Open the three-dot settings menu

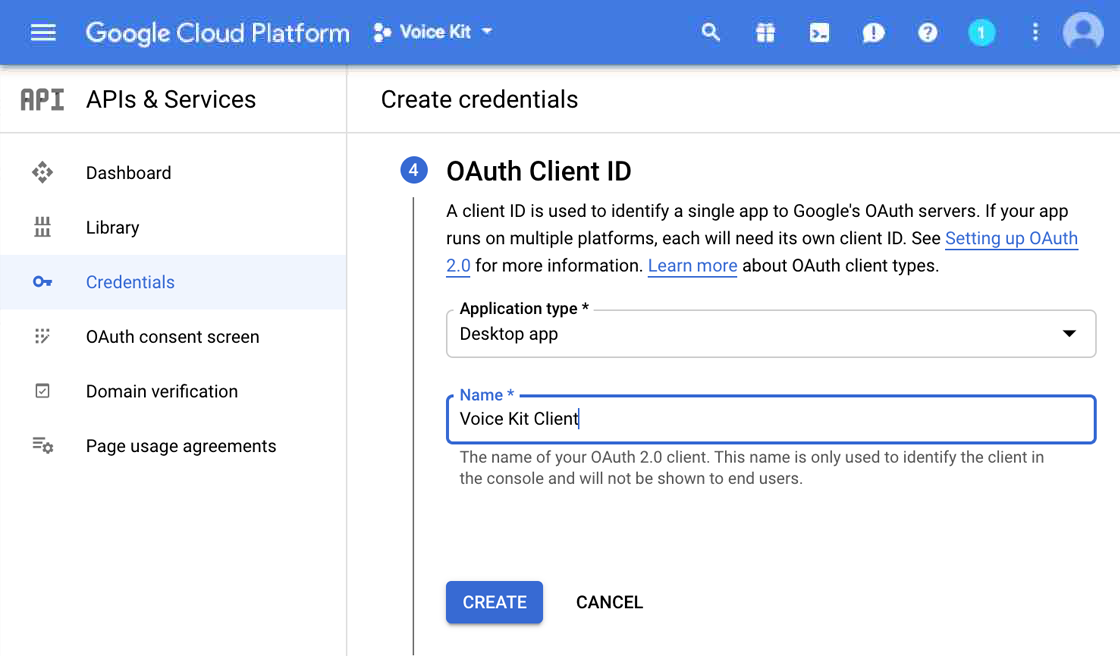[1035, 32]
